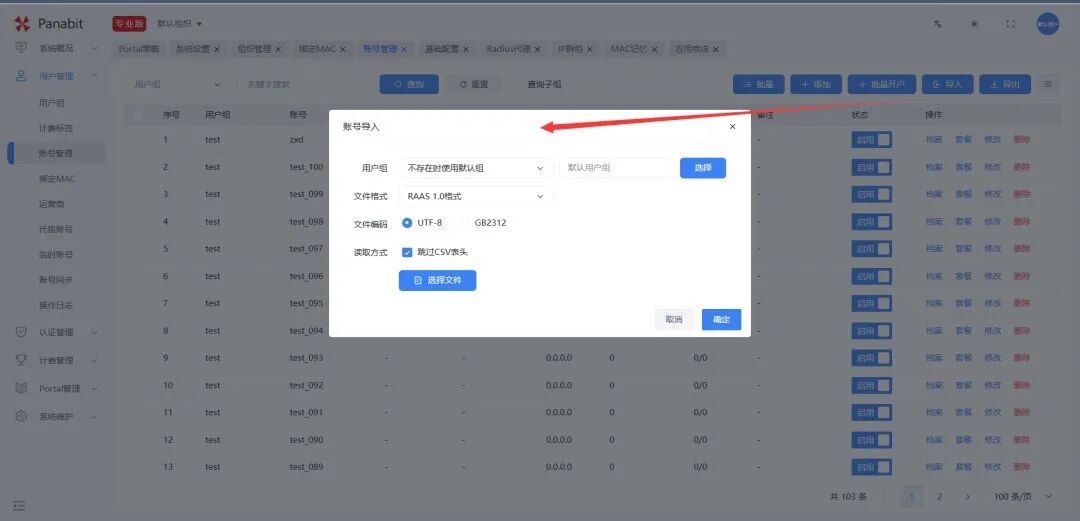Open 用户组 dropdown in import dialog
1080x521 pixels.
point(476,167)
